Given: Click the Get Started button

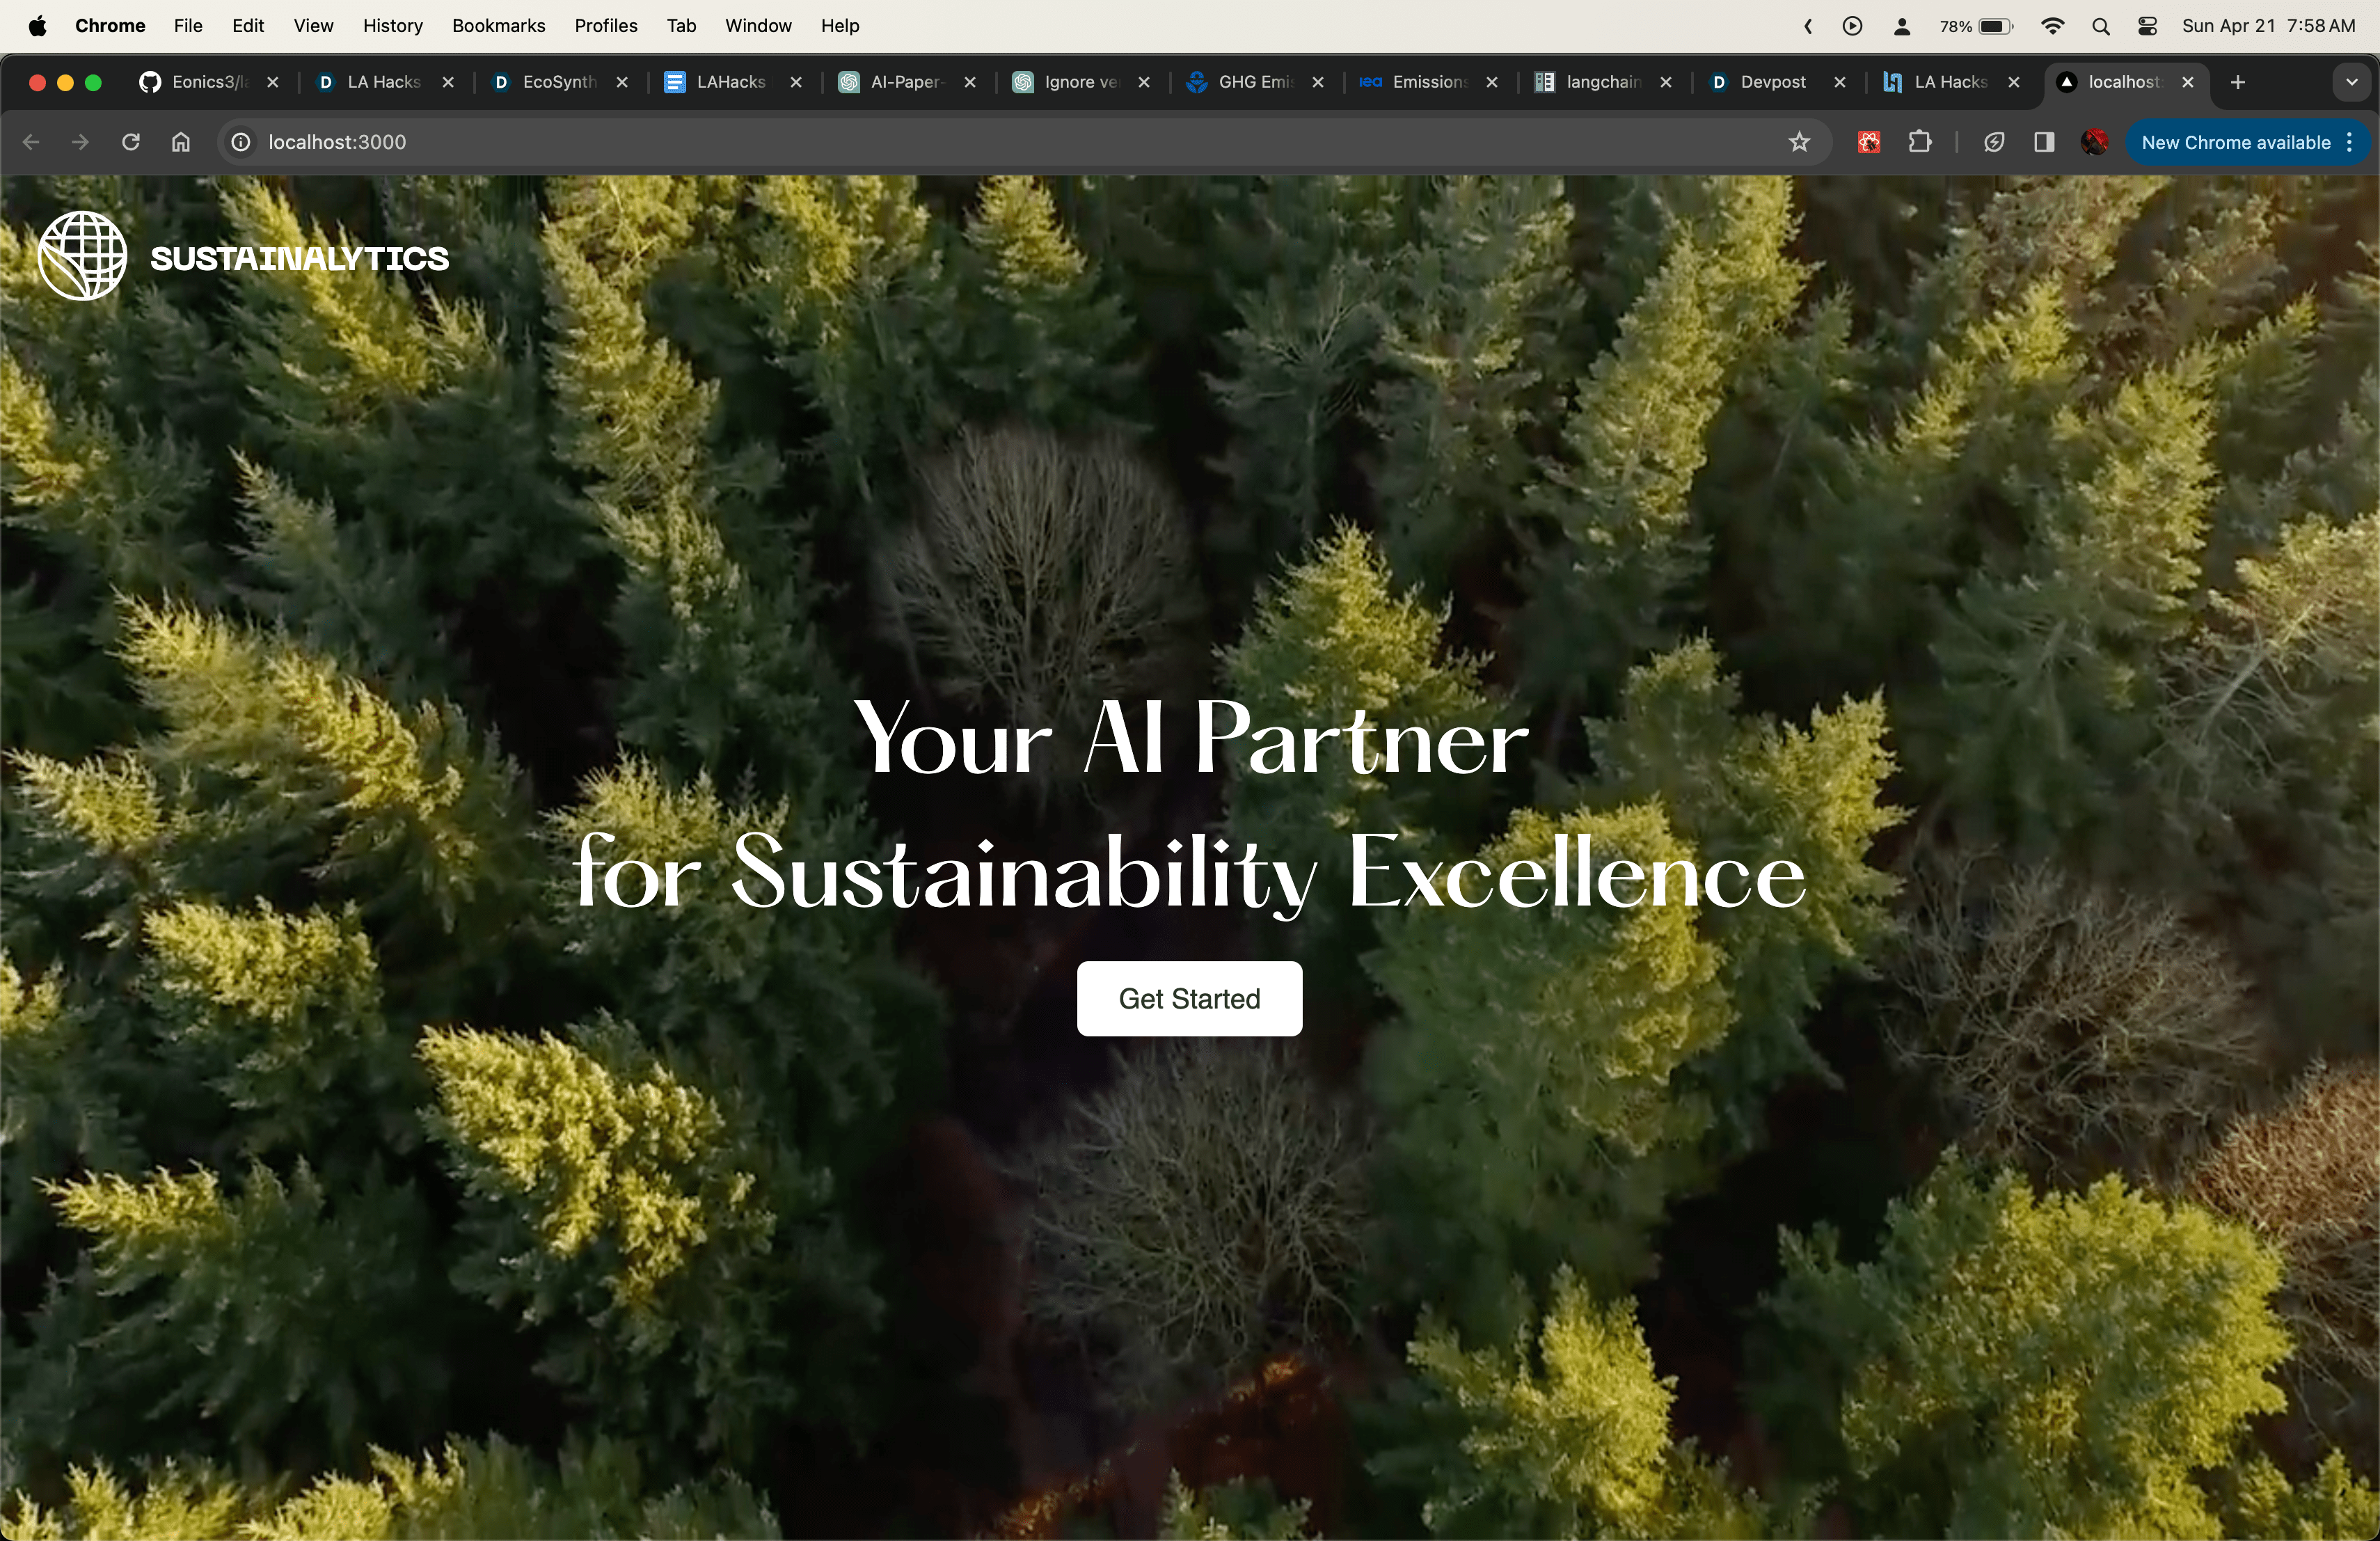Looking at the screenshot, I should pyautogui.click(x=1189, y=998).
